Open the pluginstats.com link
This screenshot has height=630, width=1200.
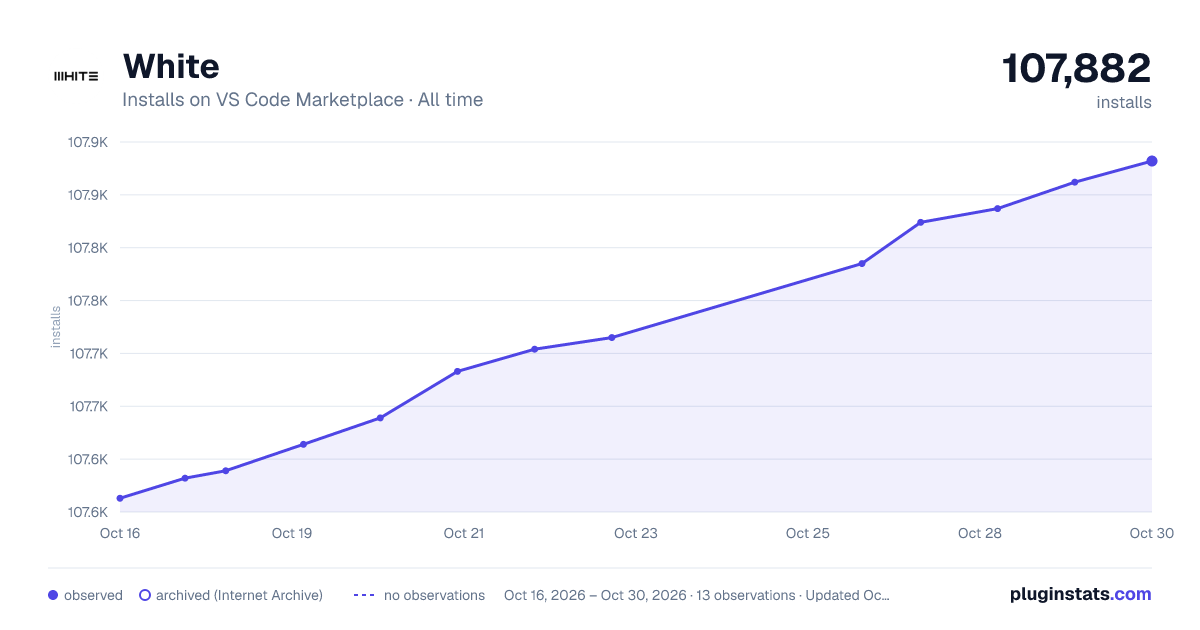point(1080,594)
